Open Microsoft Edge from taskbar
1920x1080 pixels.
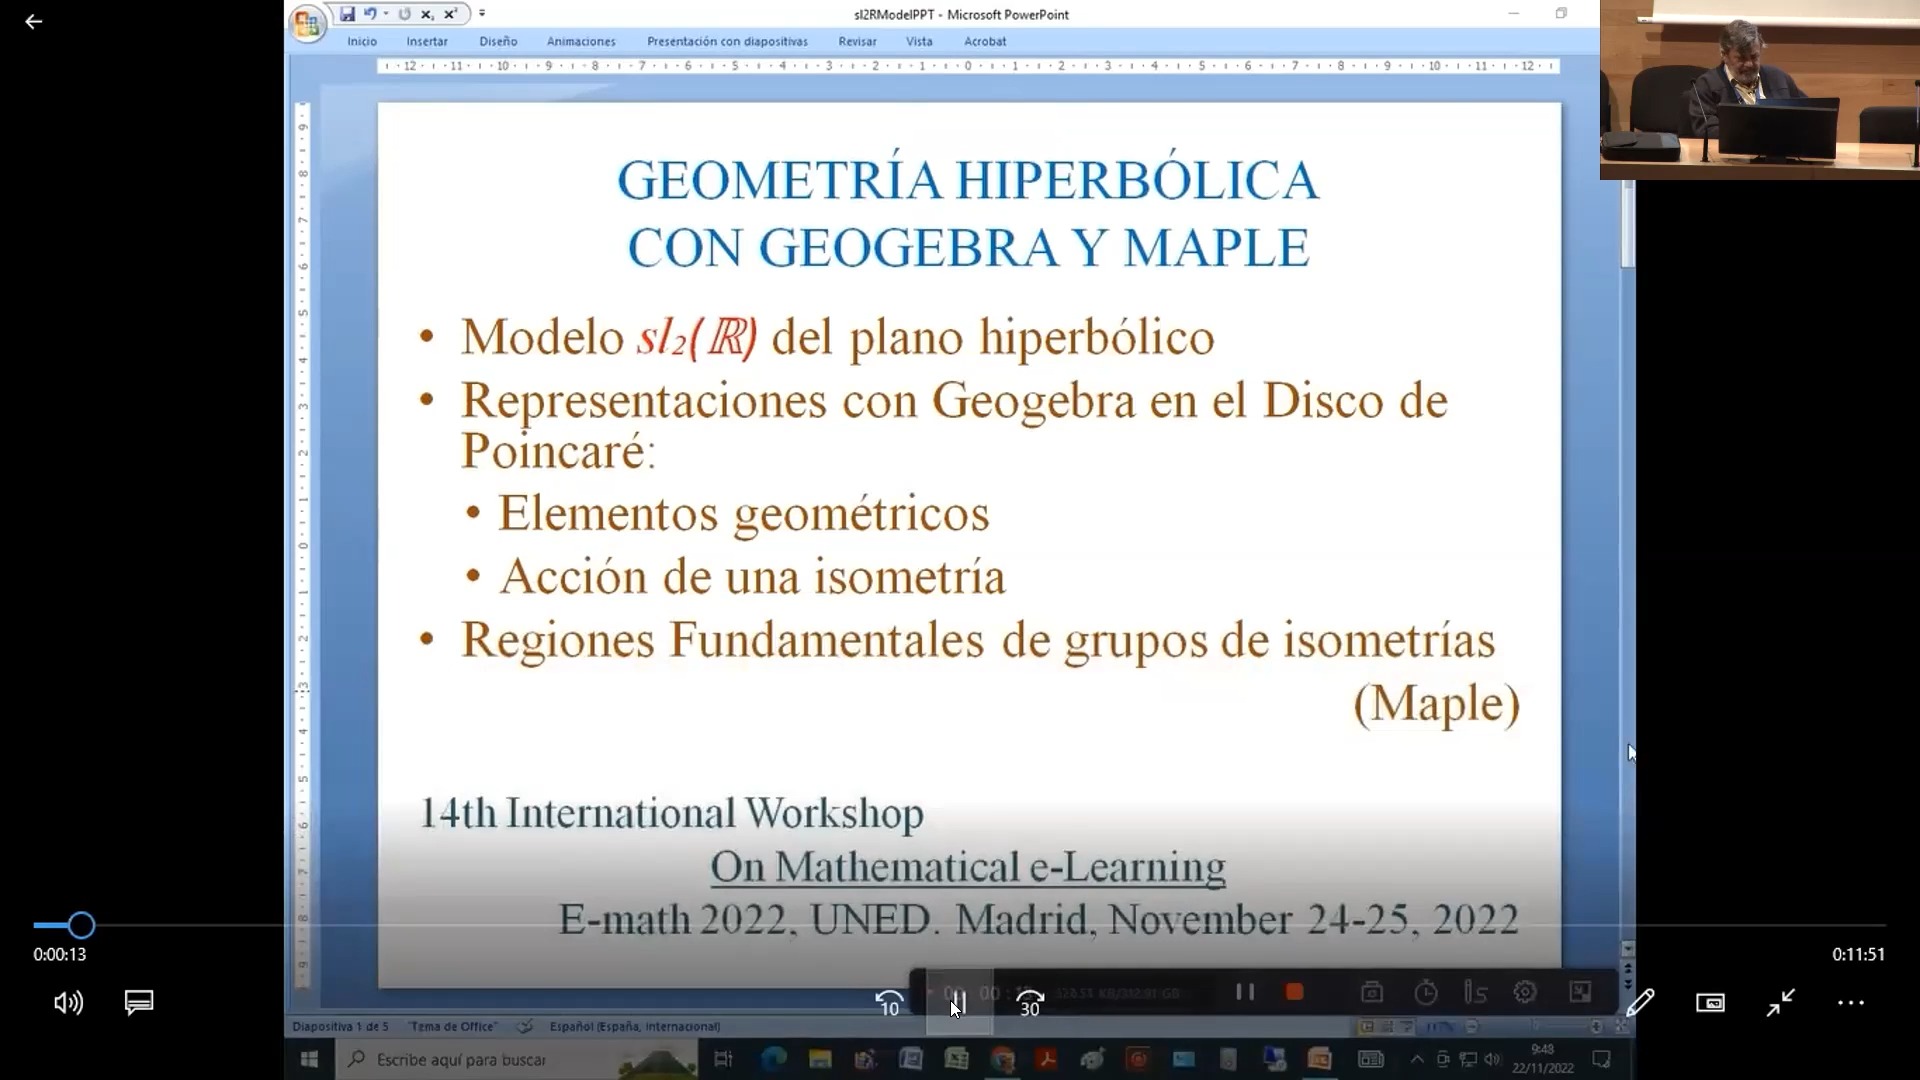click(x=773, y=1059)
